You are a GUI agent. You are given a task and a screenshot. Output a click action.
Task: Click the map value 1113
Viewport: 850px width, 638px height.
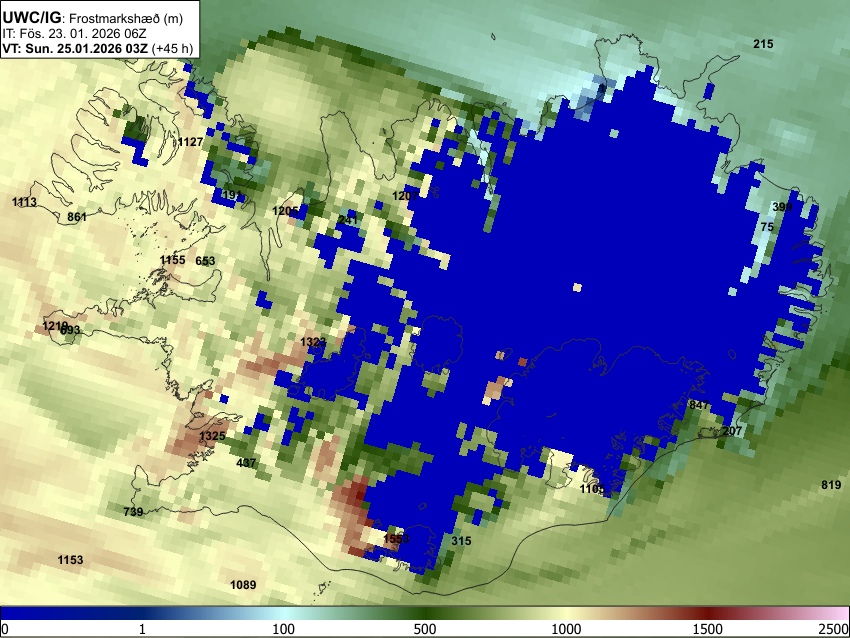24,202
